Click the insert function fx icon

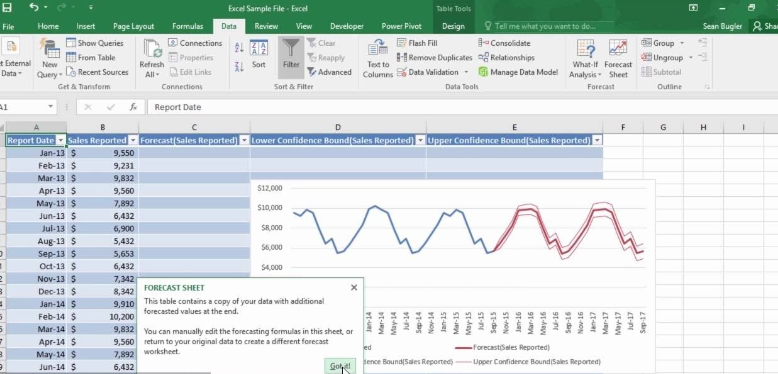pyautogui.click(x=133, y=107)
